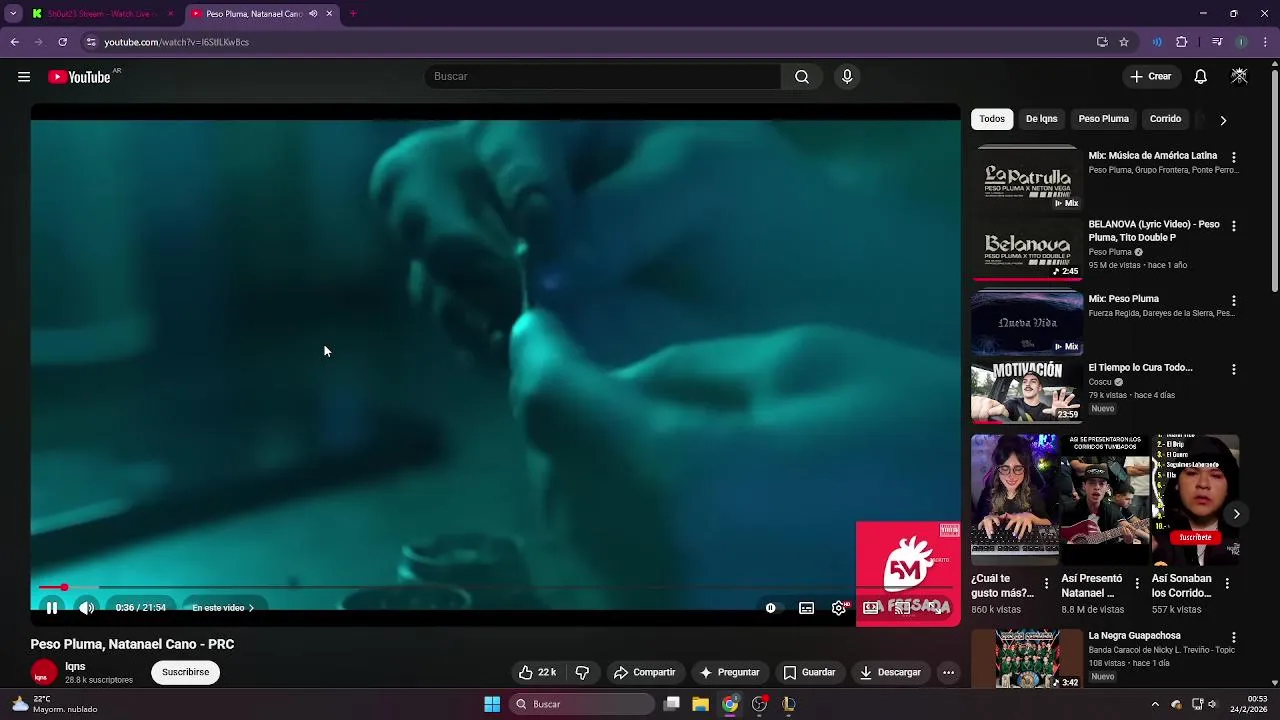Click the address bar URL

point(177,42)
